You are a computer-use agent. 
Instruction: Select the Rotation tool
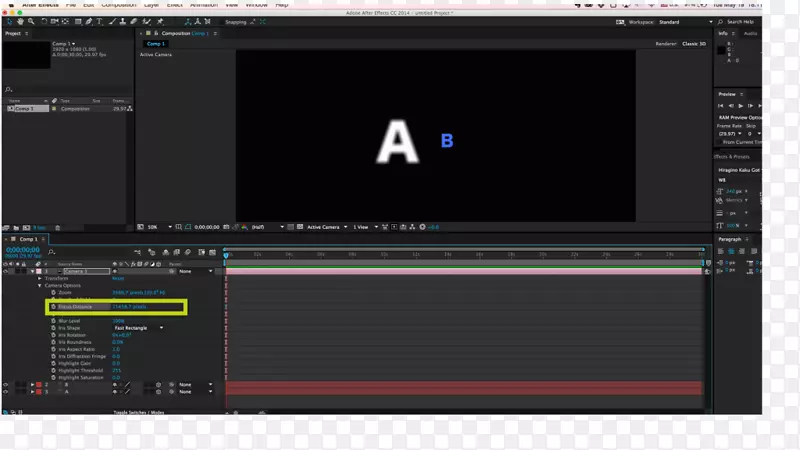44,21
